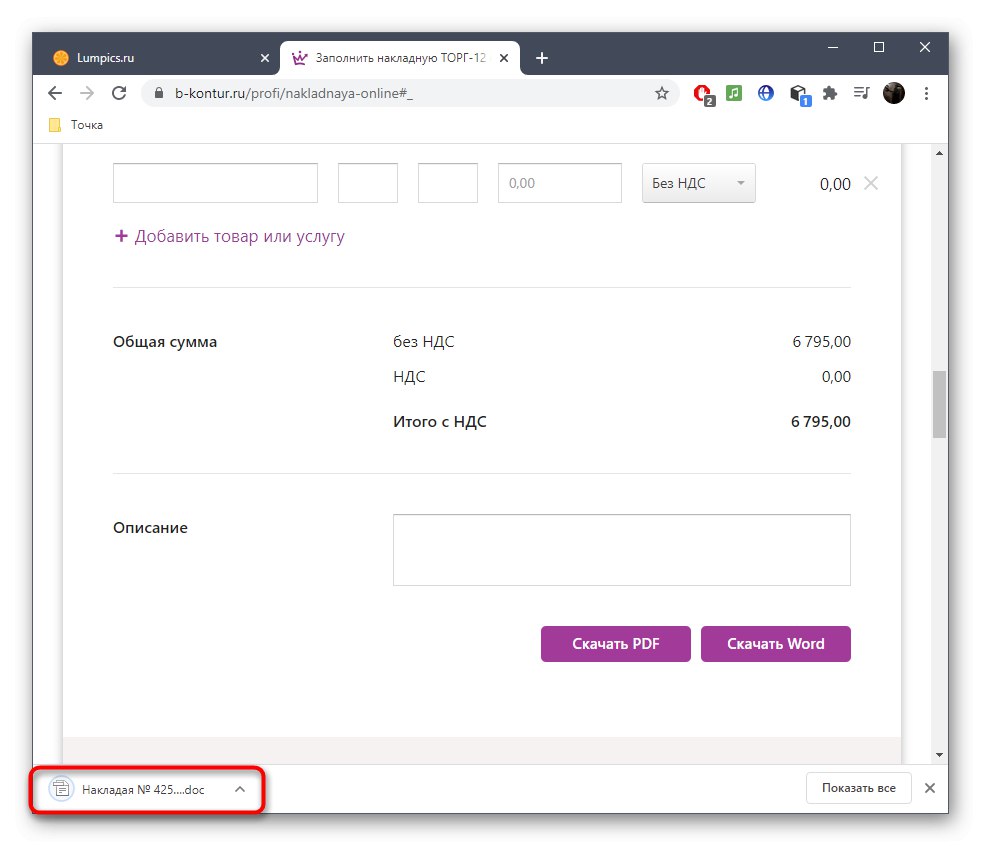Click the Скачать PDF button
Viewport: 981px width, 846px height.
tap(616, 643)
